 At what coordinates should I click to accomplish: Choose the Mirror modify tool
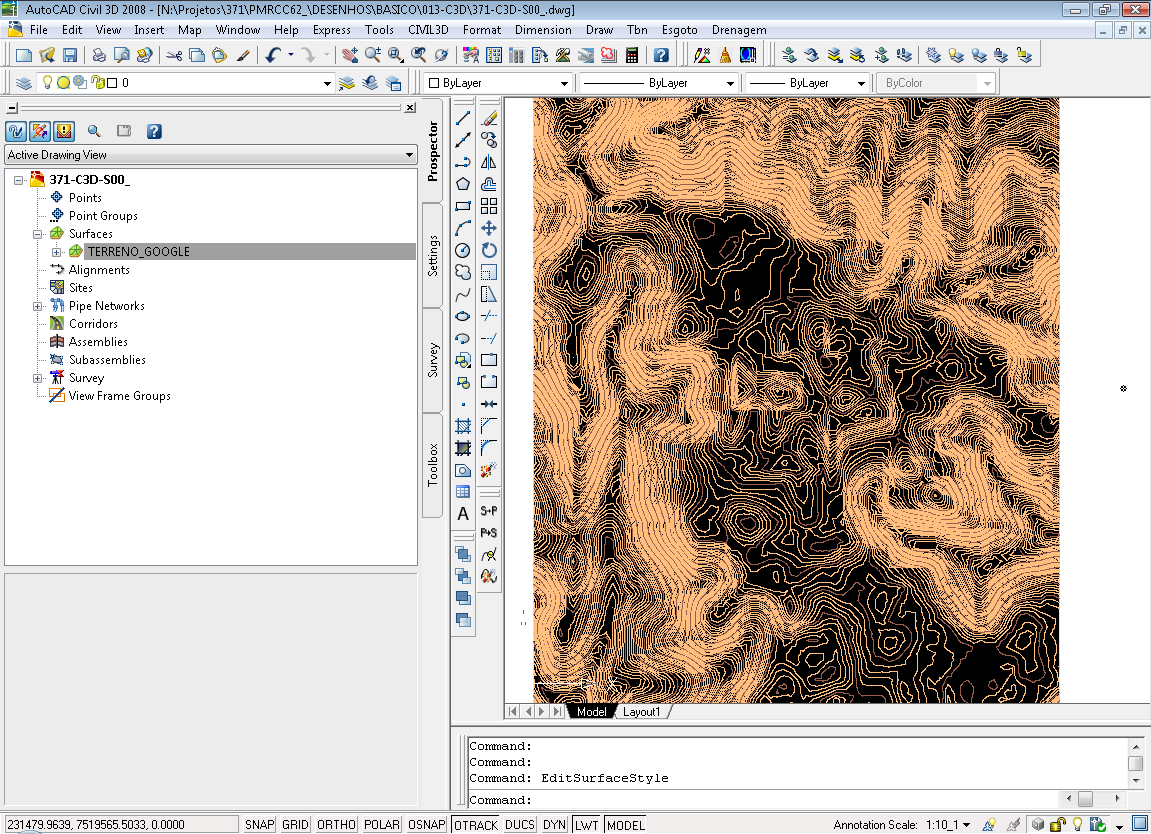(x=489, y=162)
